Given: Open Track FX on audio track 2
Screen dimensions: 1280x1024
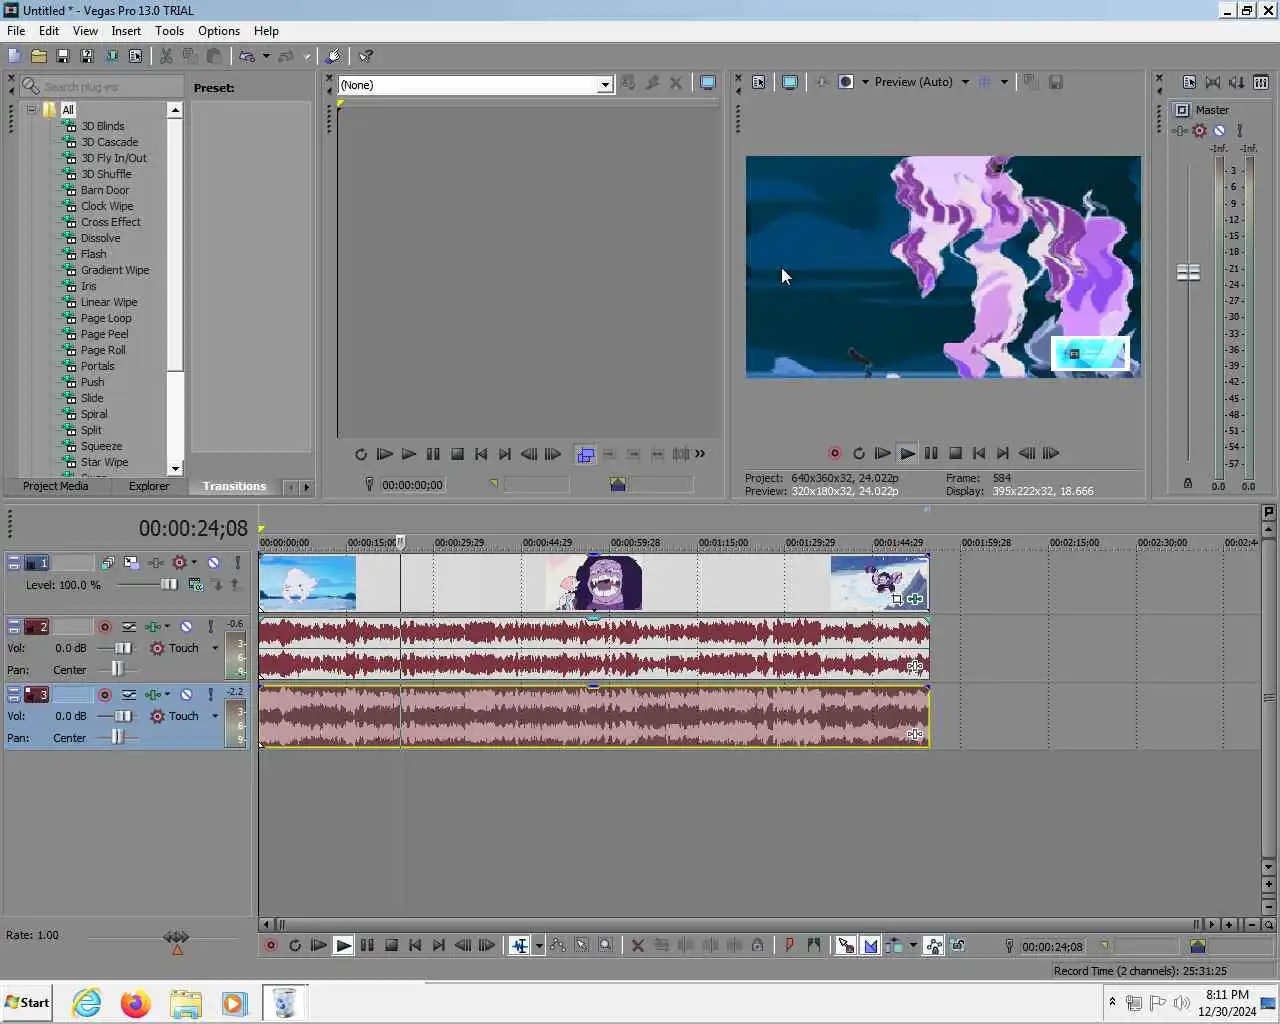Looking at the screenshot, I should [x=152, y=627].
